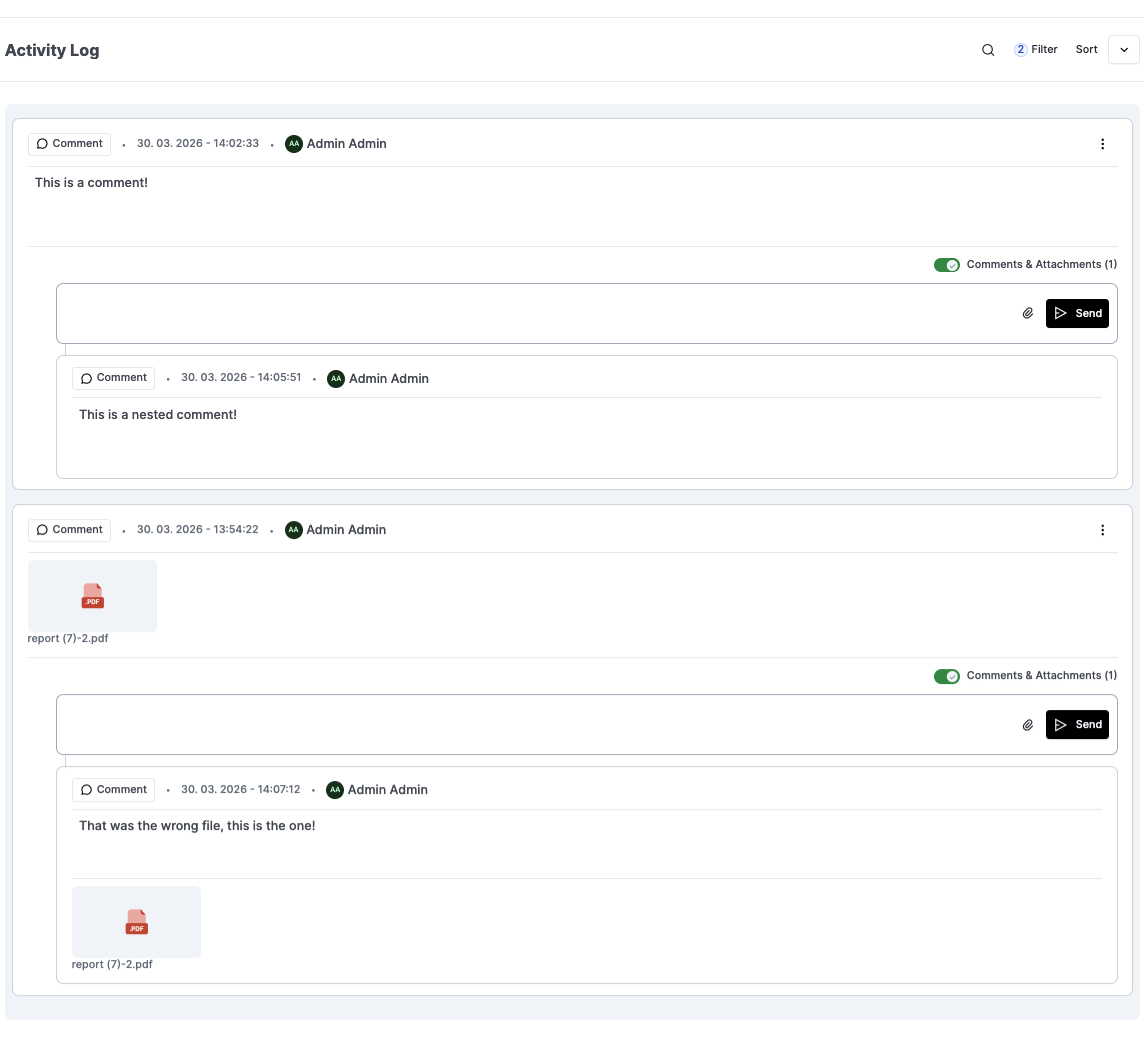Click PDF file icon under 13:54:22 comment
The height and width of the screenshot is (1038, 1144).
coord(93,596)
